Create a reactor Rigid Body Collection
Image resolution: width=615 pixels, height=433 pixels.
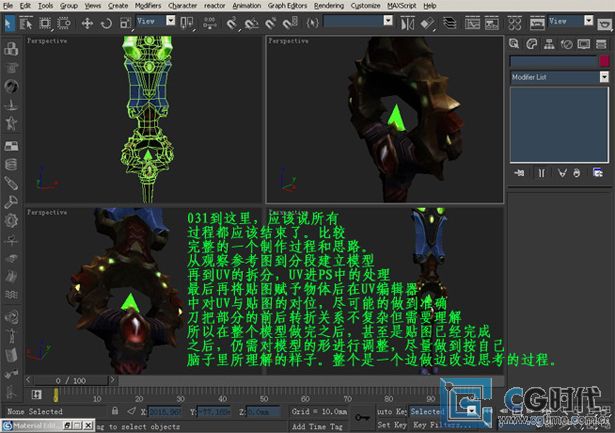click(11, 49)
